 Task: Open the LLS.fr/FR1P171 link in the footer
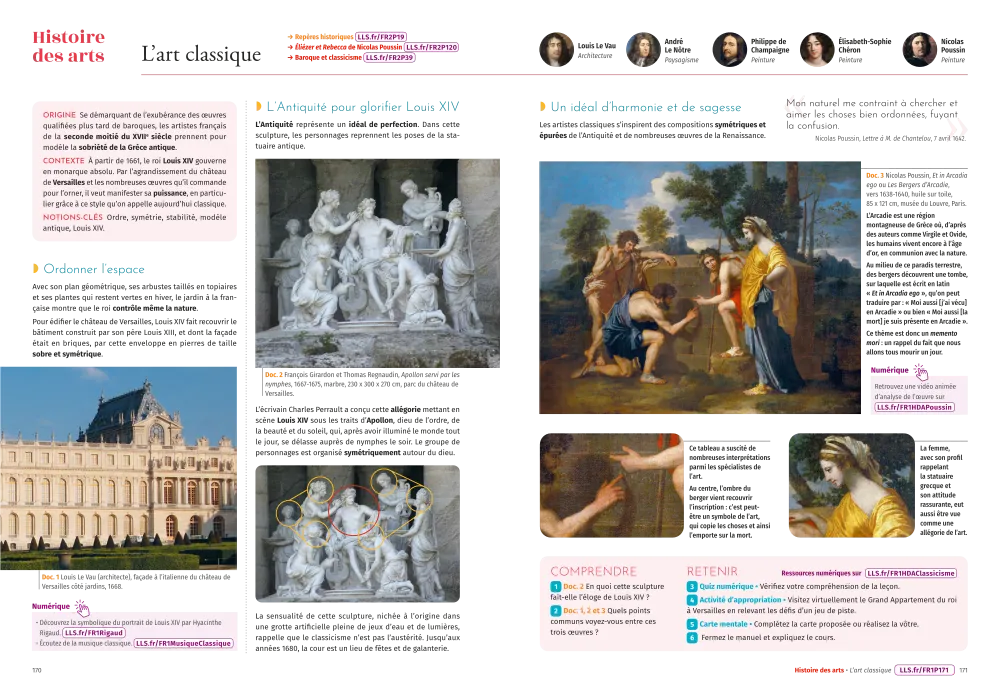click(x=927, y=670)
